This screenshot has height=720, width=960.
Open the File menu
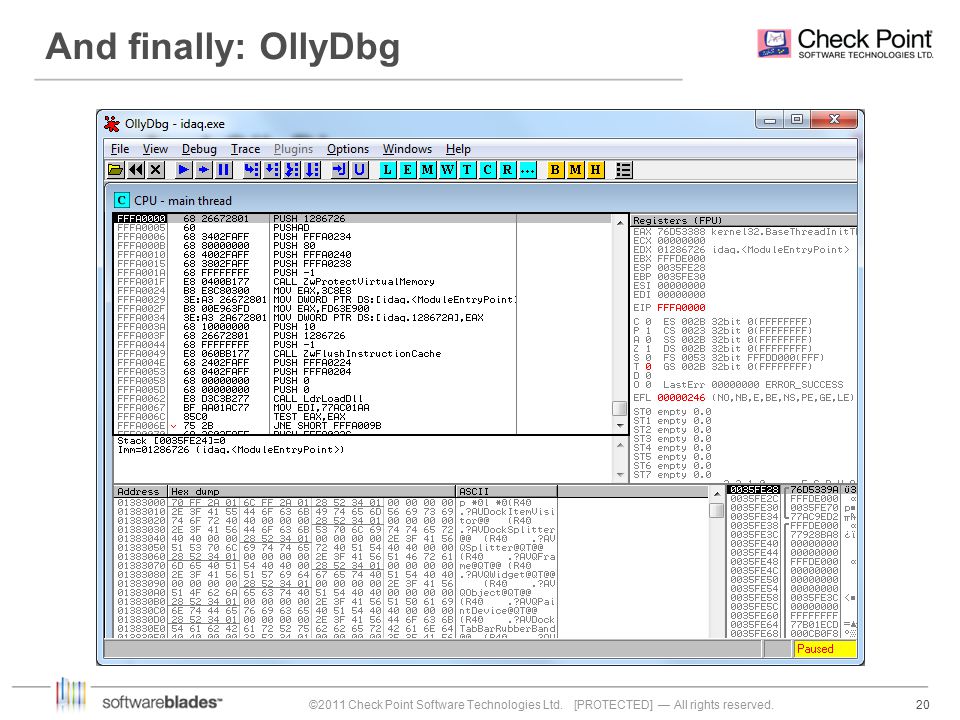click(120, 149)
